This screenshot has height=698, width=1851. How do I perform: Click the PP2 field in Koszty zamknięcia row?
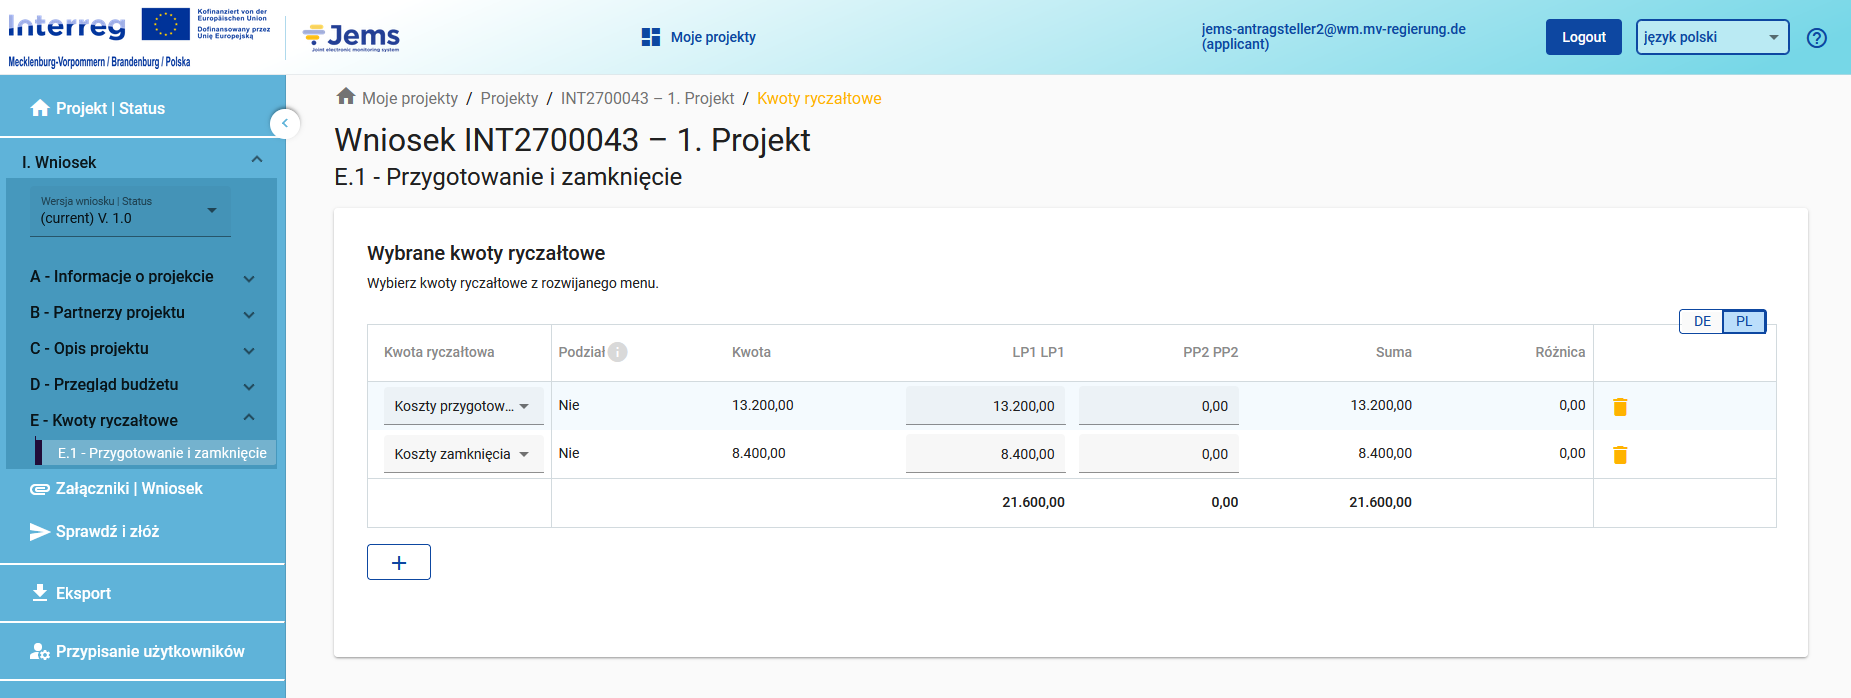1159,454
